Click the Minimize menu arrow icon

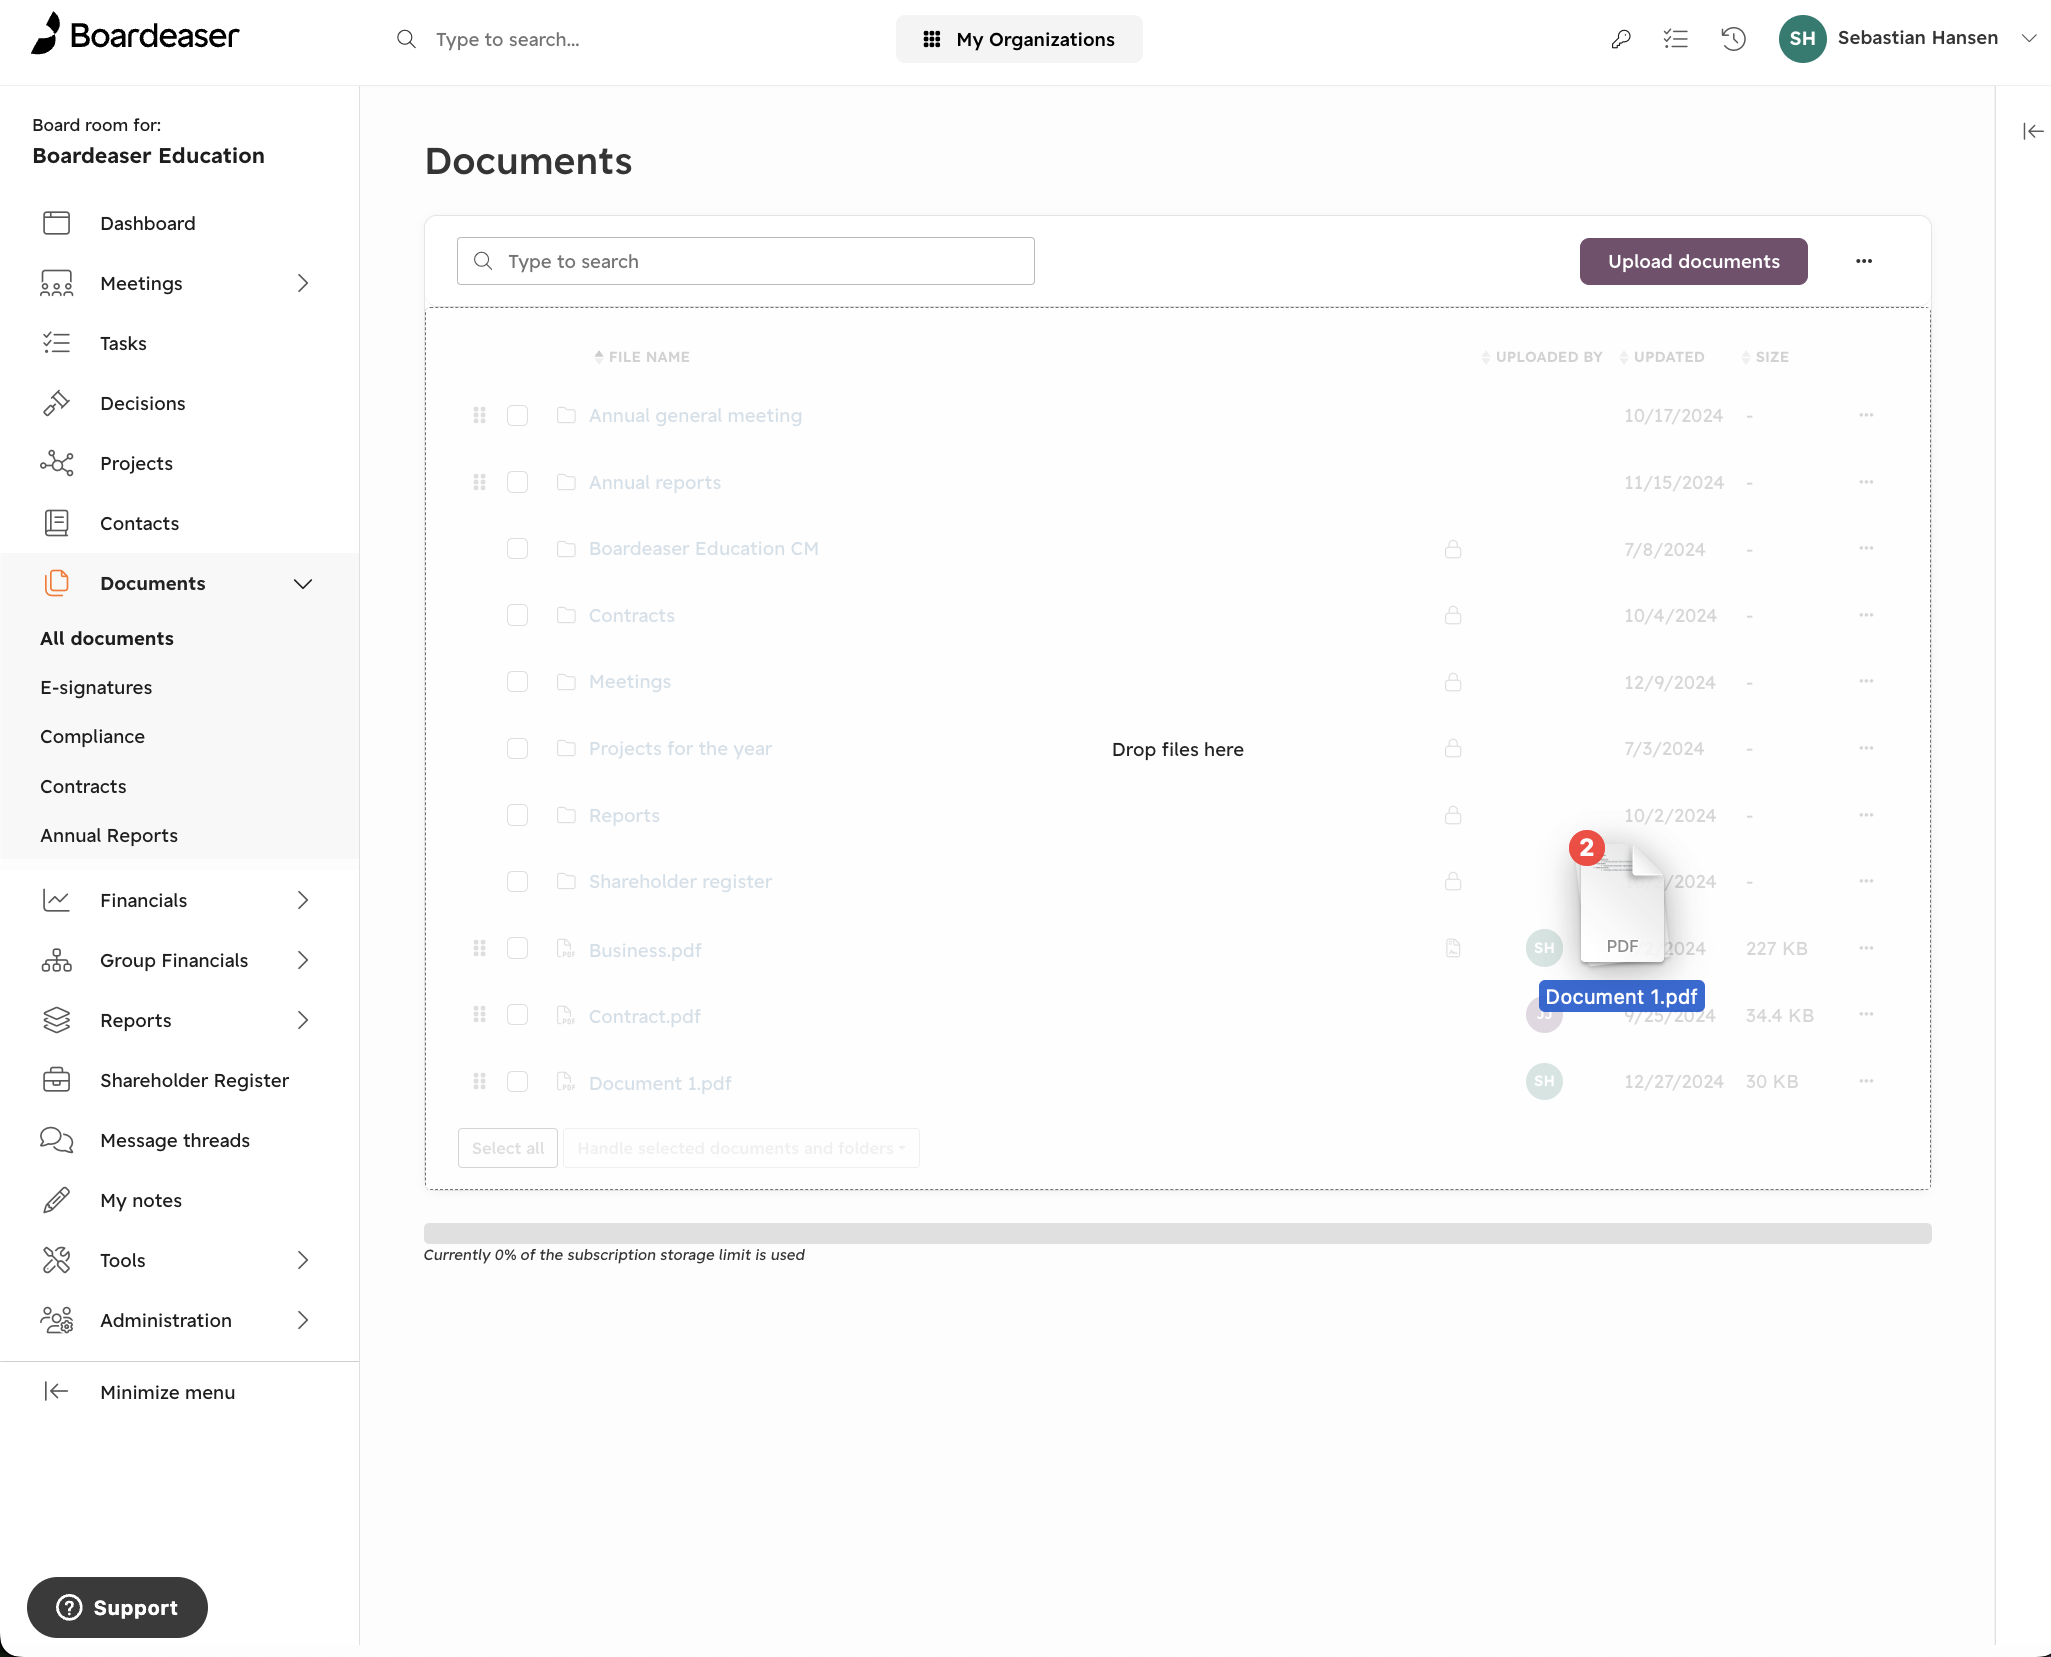57,1391
